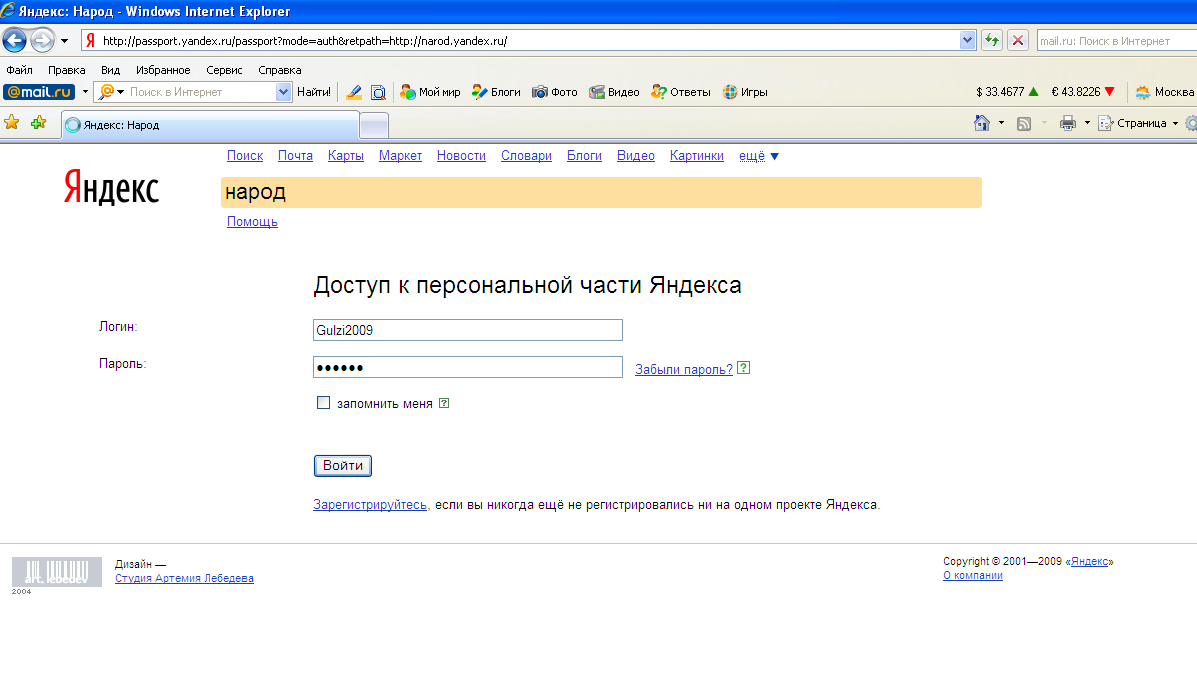Click the highlighter pencil toolbar icon
Viewport: 1197px width, 682px height.
coord(353,92)
